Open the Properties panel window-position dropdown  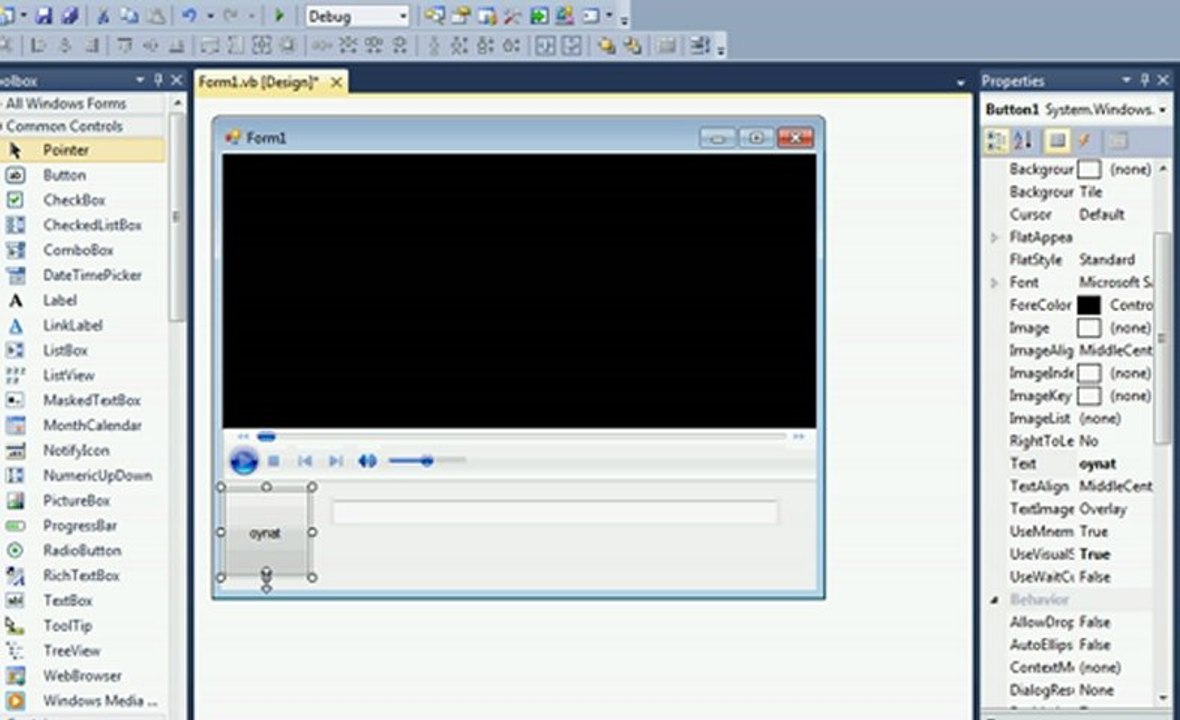[x=1126, y=80]
